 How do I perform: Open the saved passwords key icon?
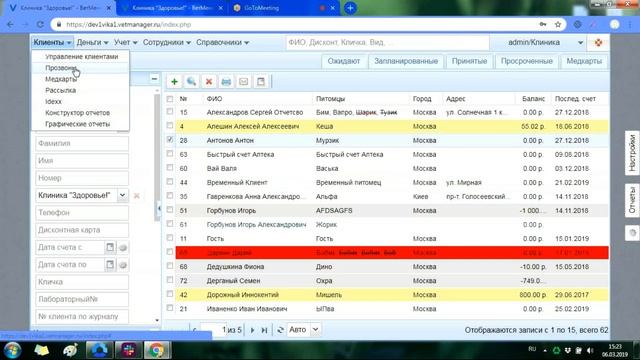(543, 24)
